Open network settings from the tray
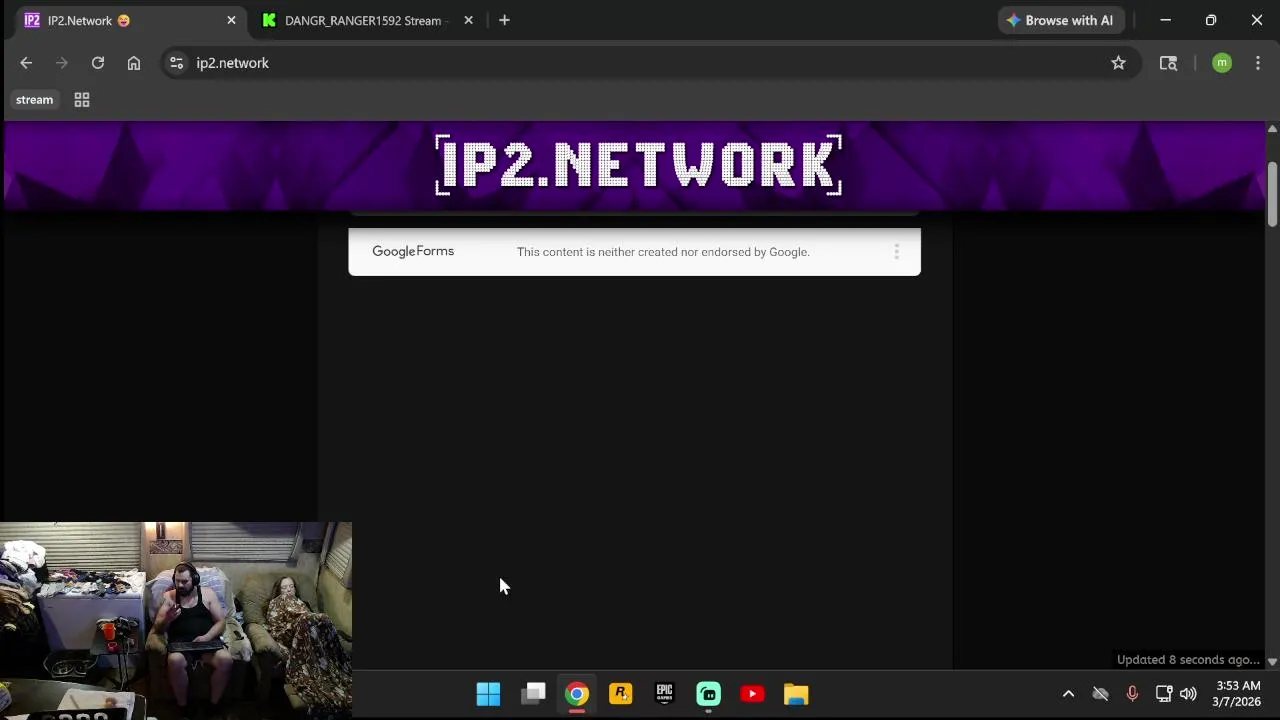 pos(1164,694)
